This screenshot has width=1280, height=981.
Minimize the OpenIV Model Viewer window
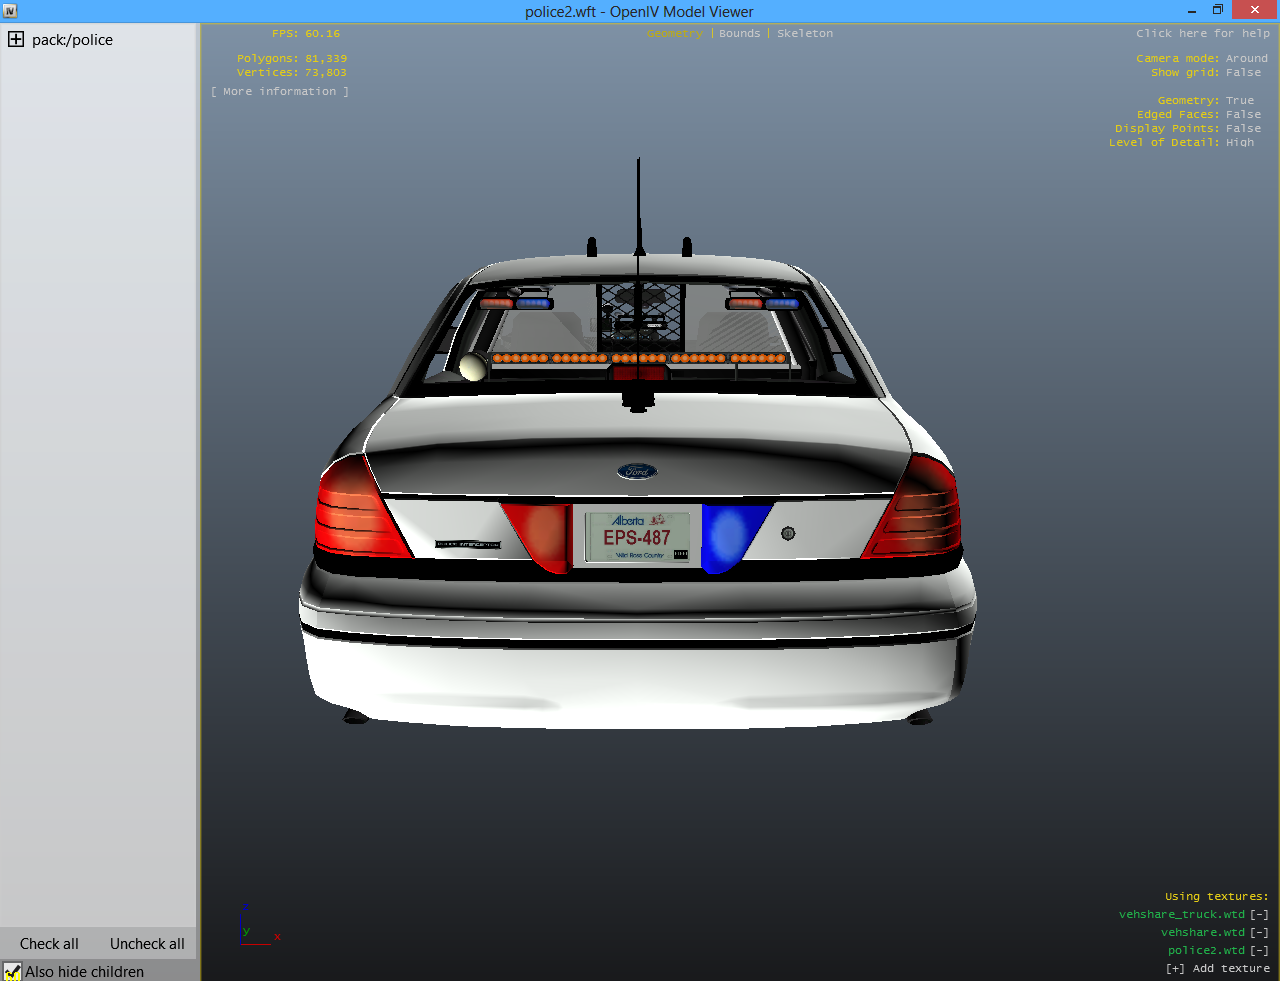[x=1192, y=10]
